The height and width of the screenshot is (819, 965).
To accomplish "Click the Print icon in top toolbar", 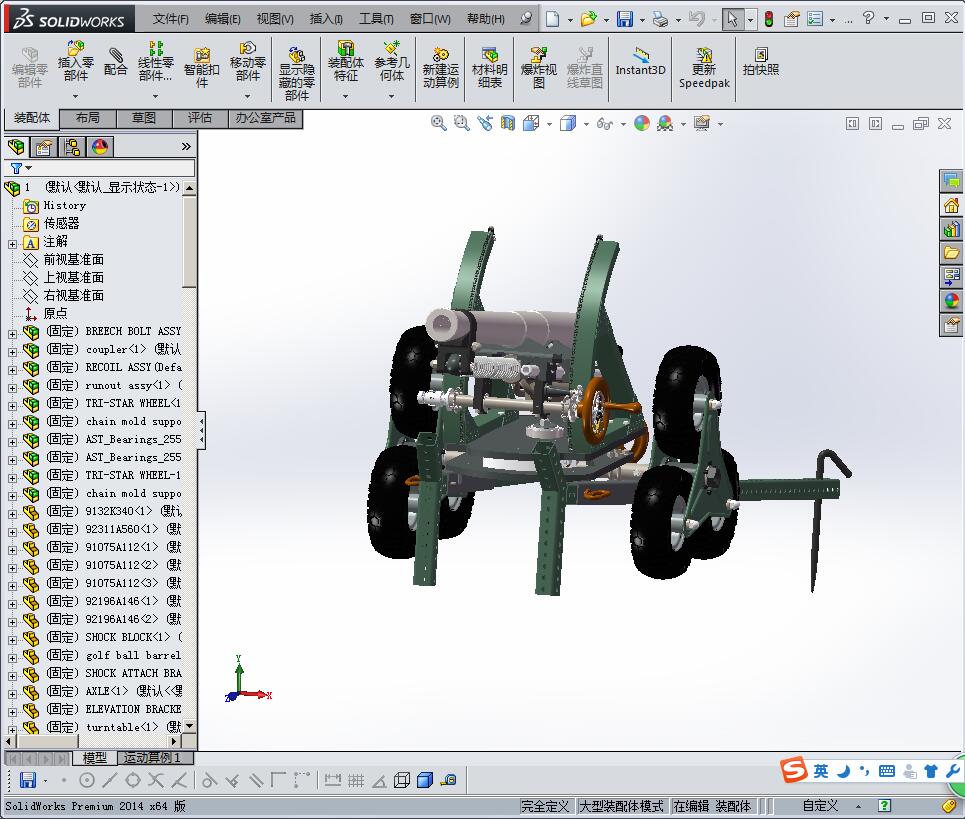I will tap(660, 19).
